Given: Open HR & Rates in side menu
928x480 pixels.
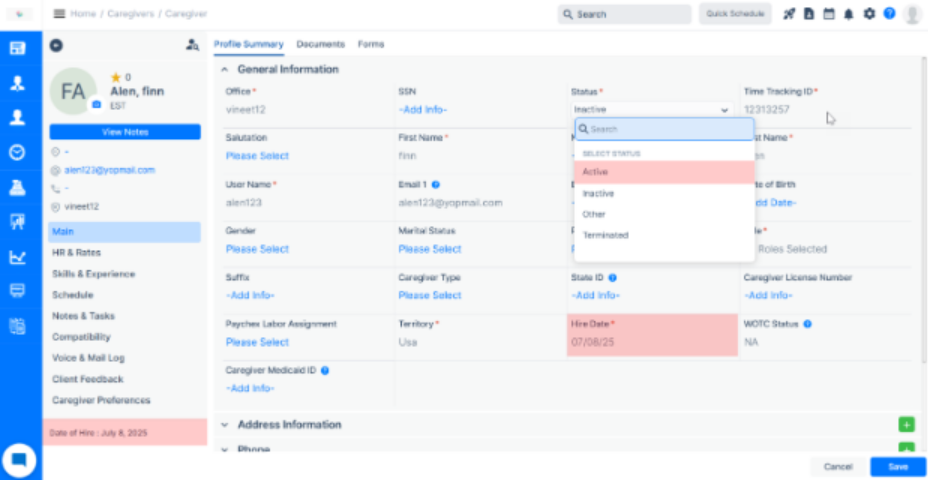Looking at the screenshot, I should (x=76, y=253).
